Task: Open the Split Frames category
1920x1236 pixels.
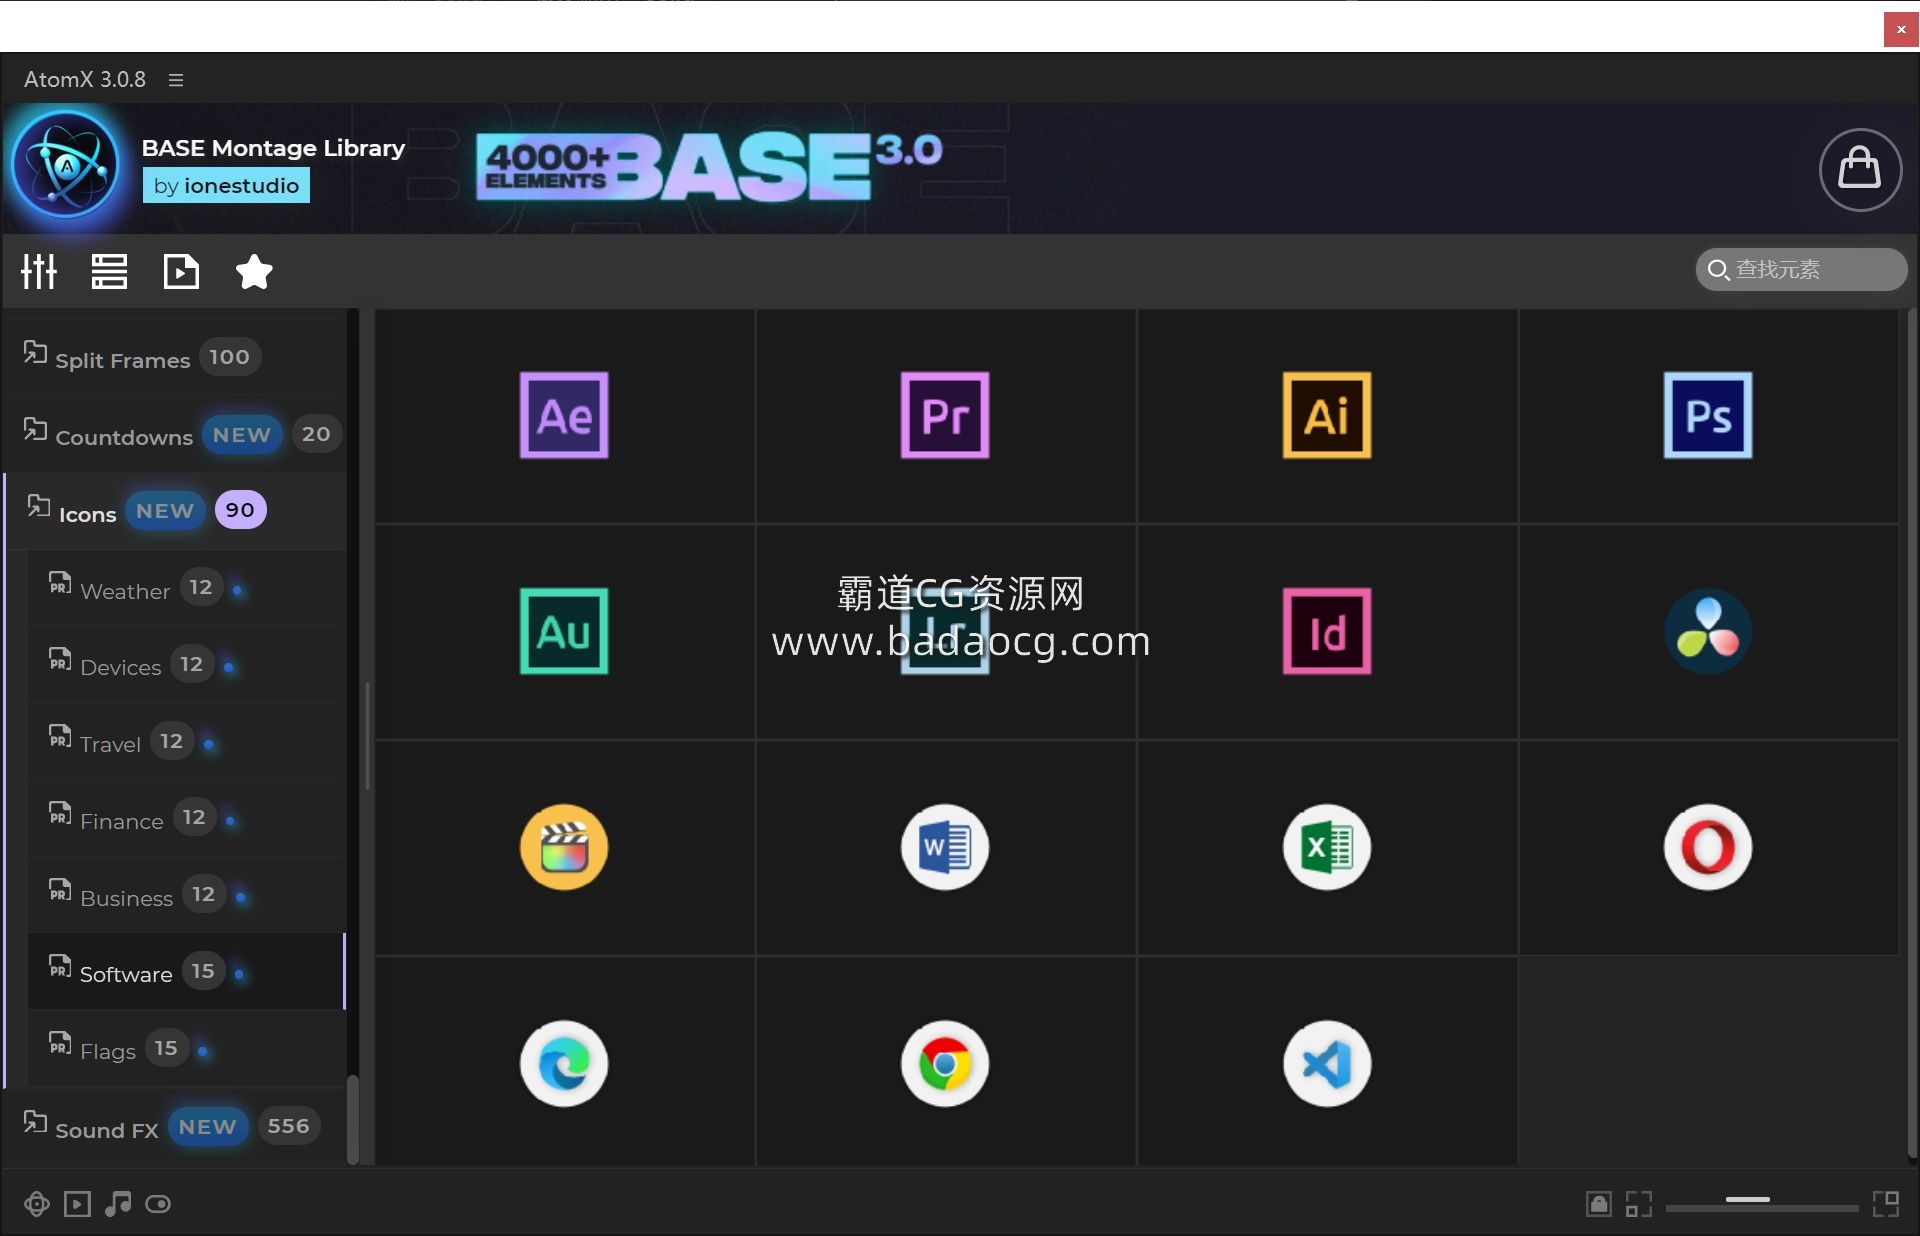Action: tap(175, 357)
